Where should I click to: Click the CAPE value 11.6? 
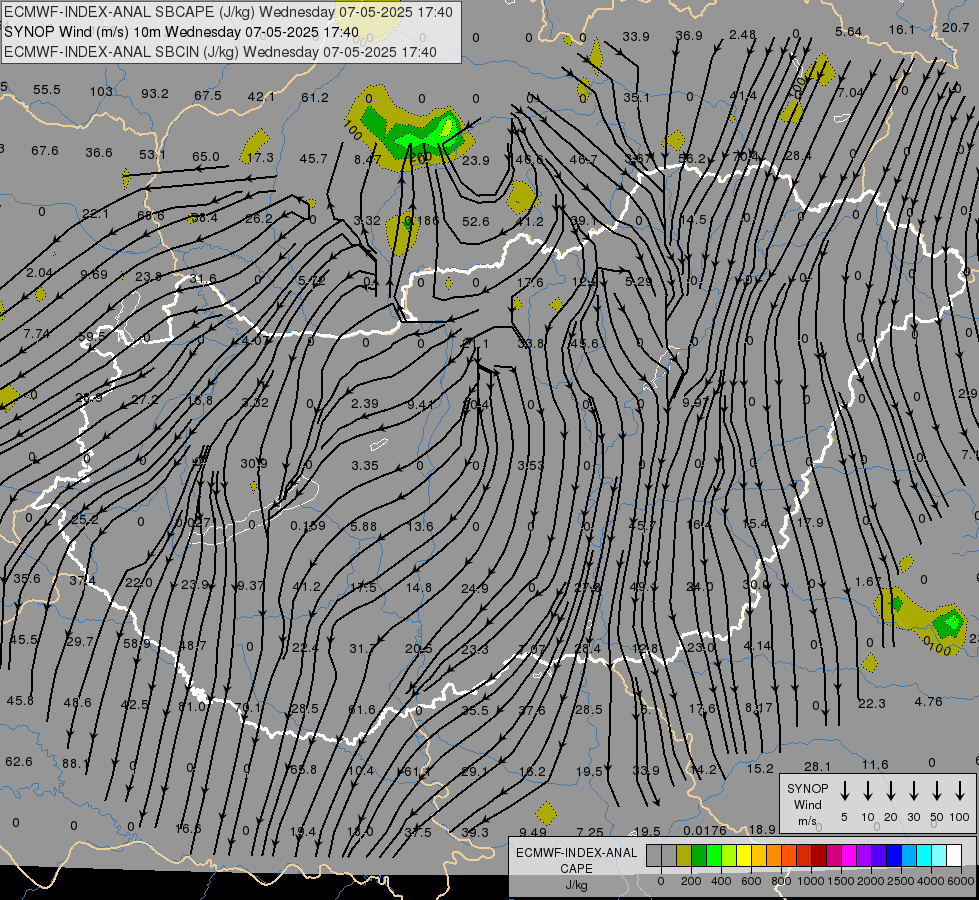pos(875,764)
